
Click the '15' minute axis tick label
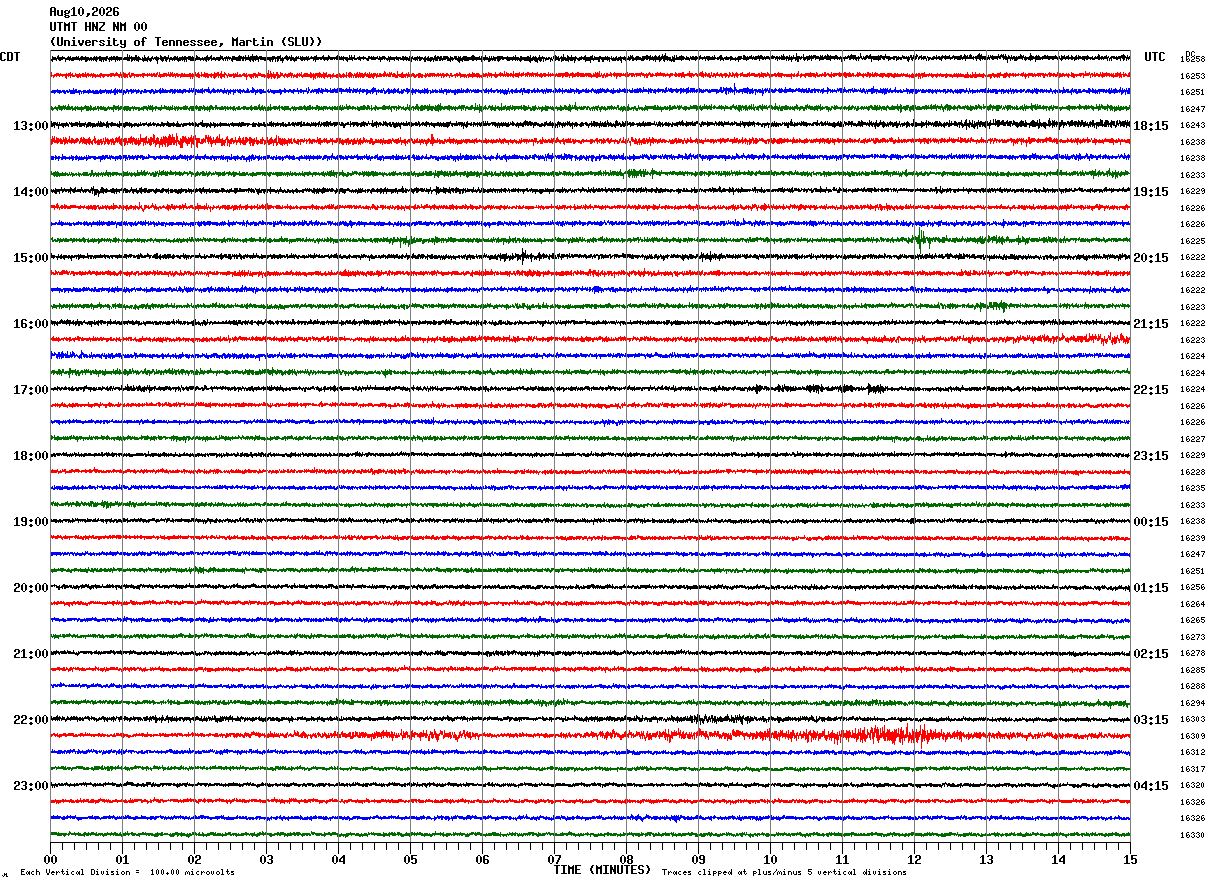tap(1130, 859)
